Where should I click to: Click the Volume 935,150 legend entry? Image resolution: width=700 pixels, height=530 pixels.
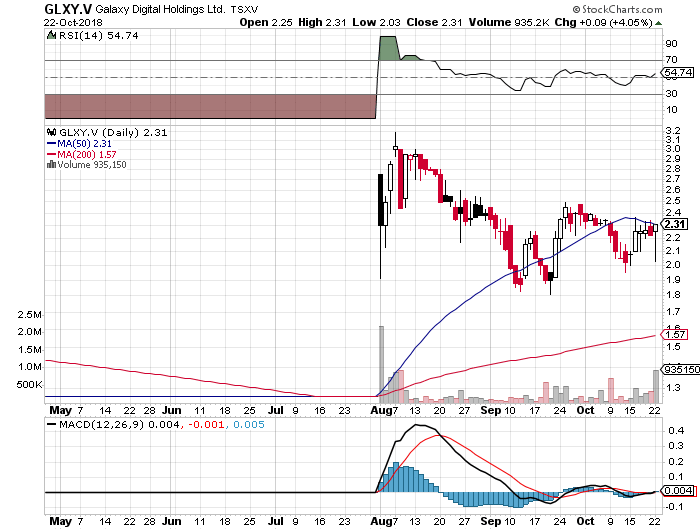pyautogui.click(x=92, y=165)
